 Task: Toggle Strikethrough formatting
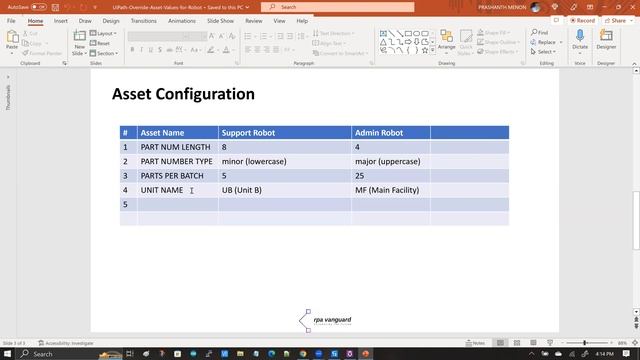[x=169, y=50]
